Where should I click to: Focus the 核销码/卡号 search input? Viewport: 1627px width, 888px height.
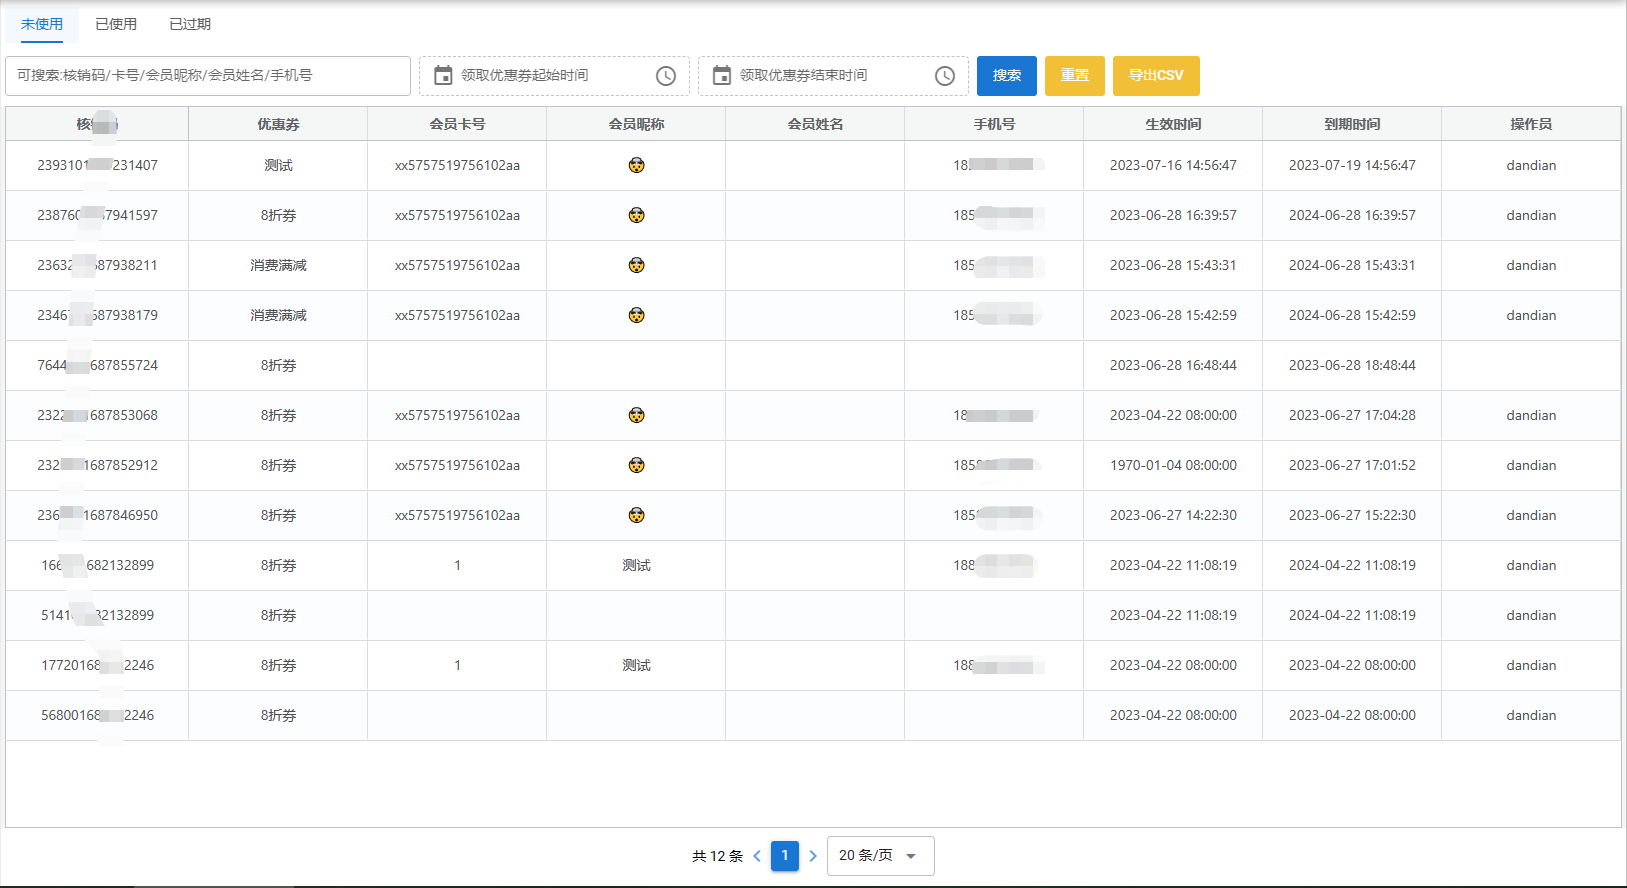[x=208, y=76]
